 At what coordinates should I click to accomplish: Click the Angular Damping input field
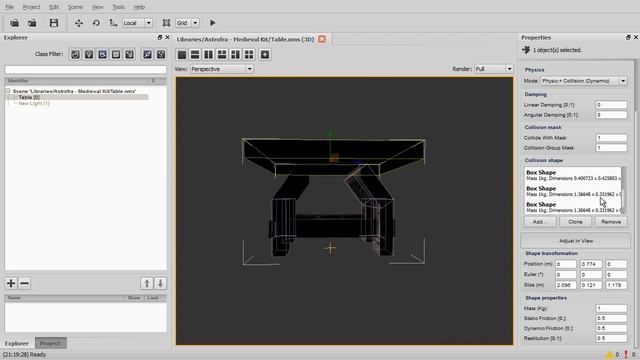pyautogui.click(x=611, y=115)
